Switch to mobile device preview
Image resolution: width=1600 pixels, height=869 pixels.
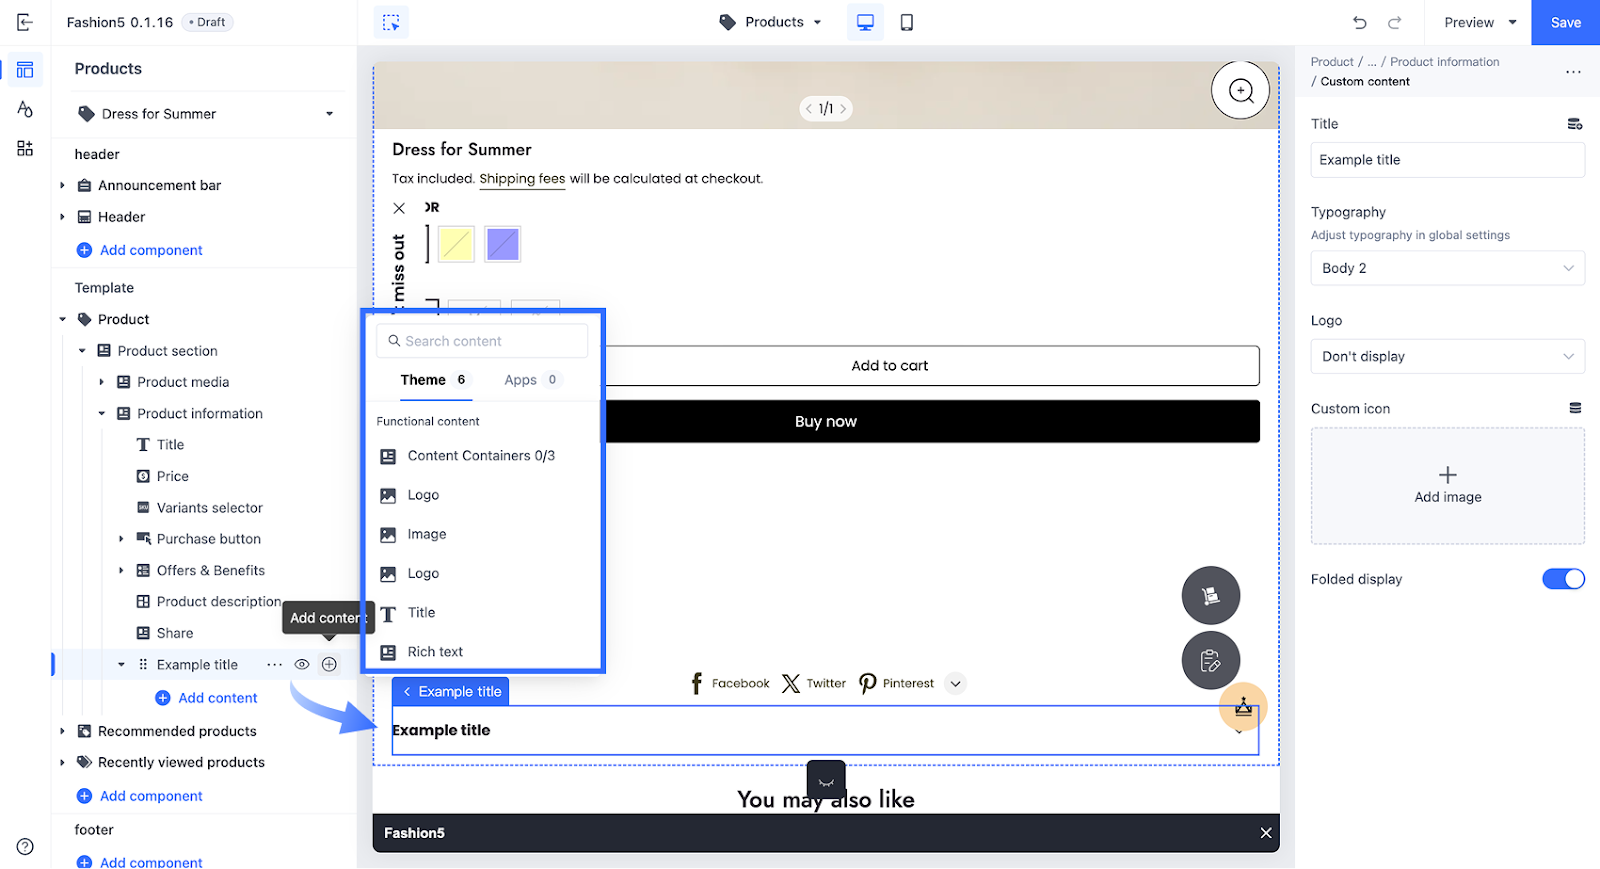point(906,22)
